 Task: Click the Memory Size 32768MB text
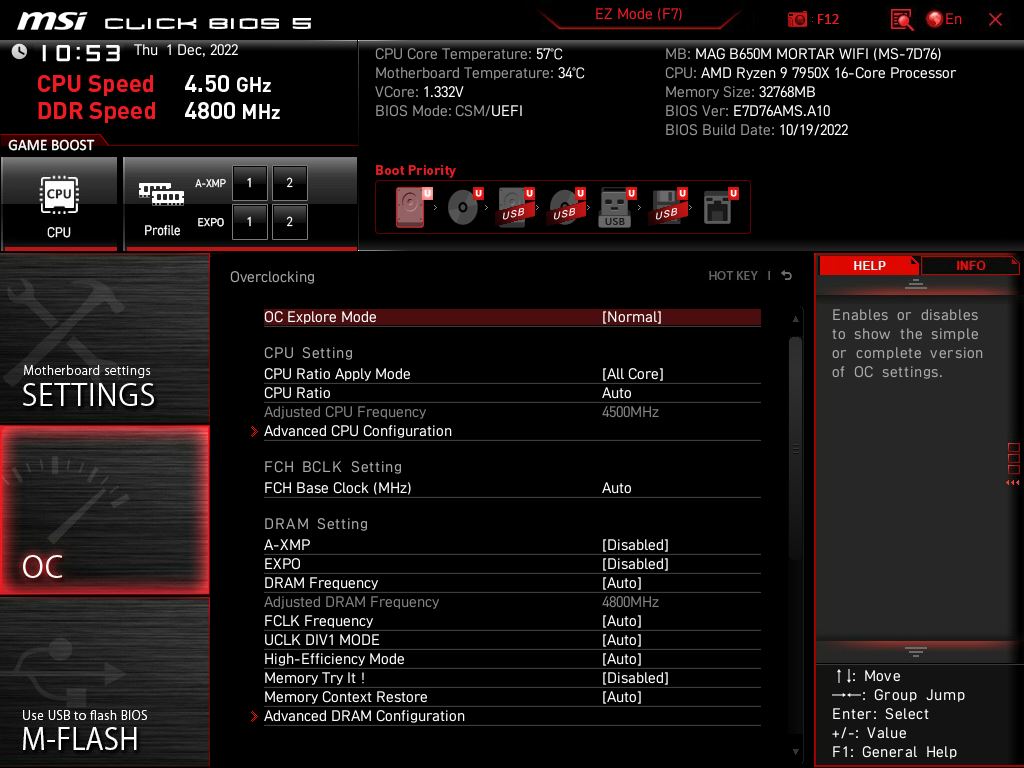click(x=740, y=92)
